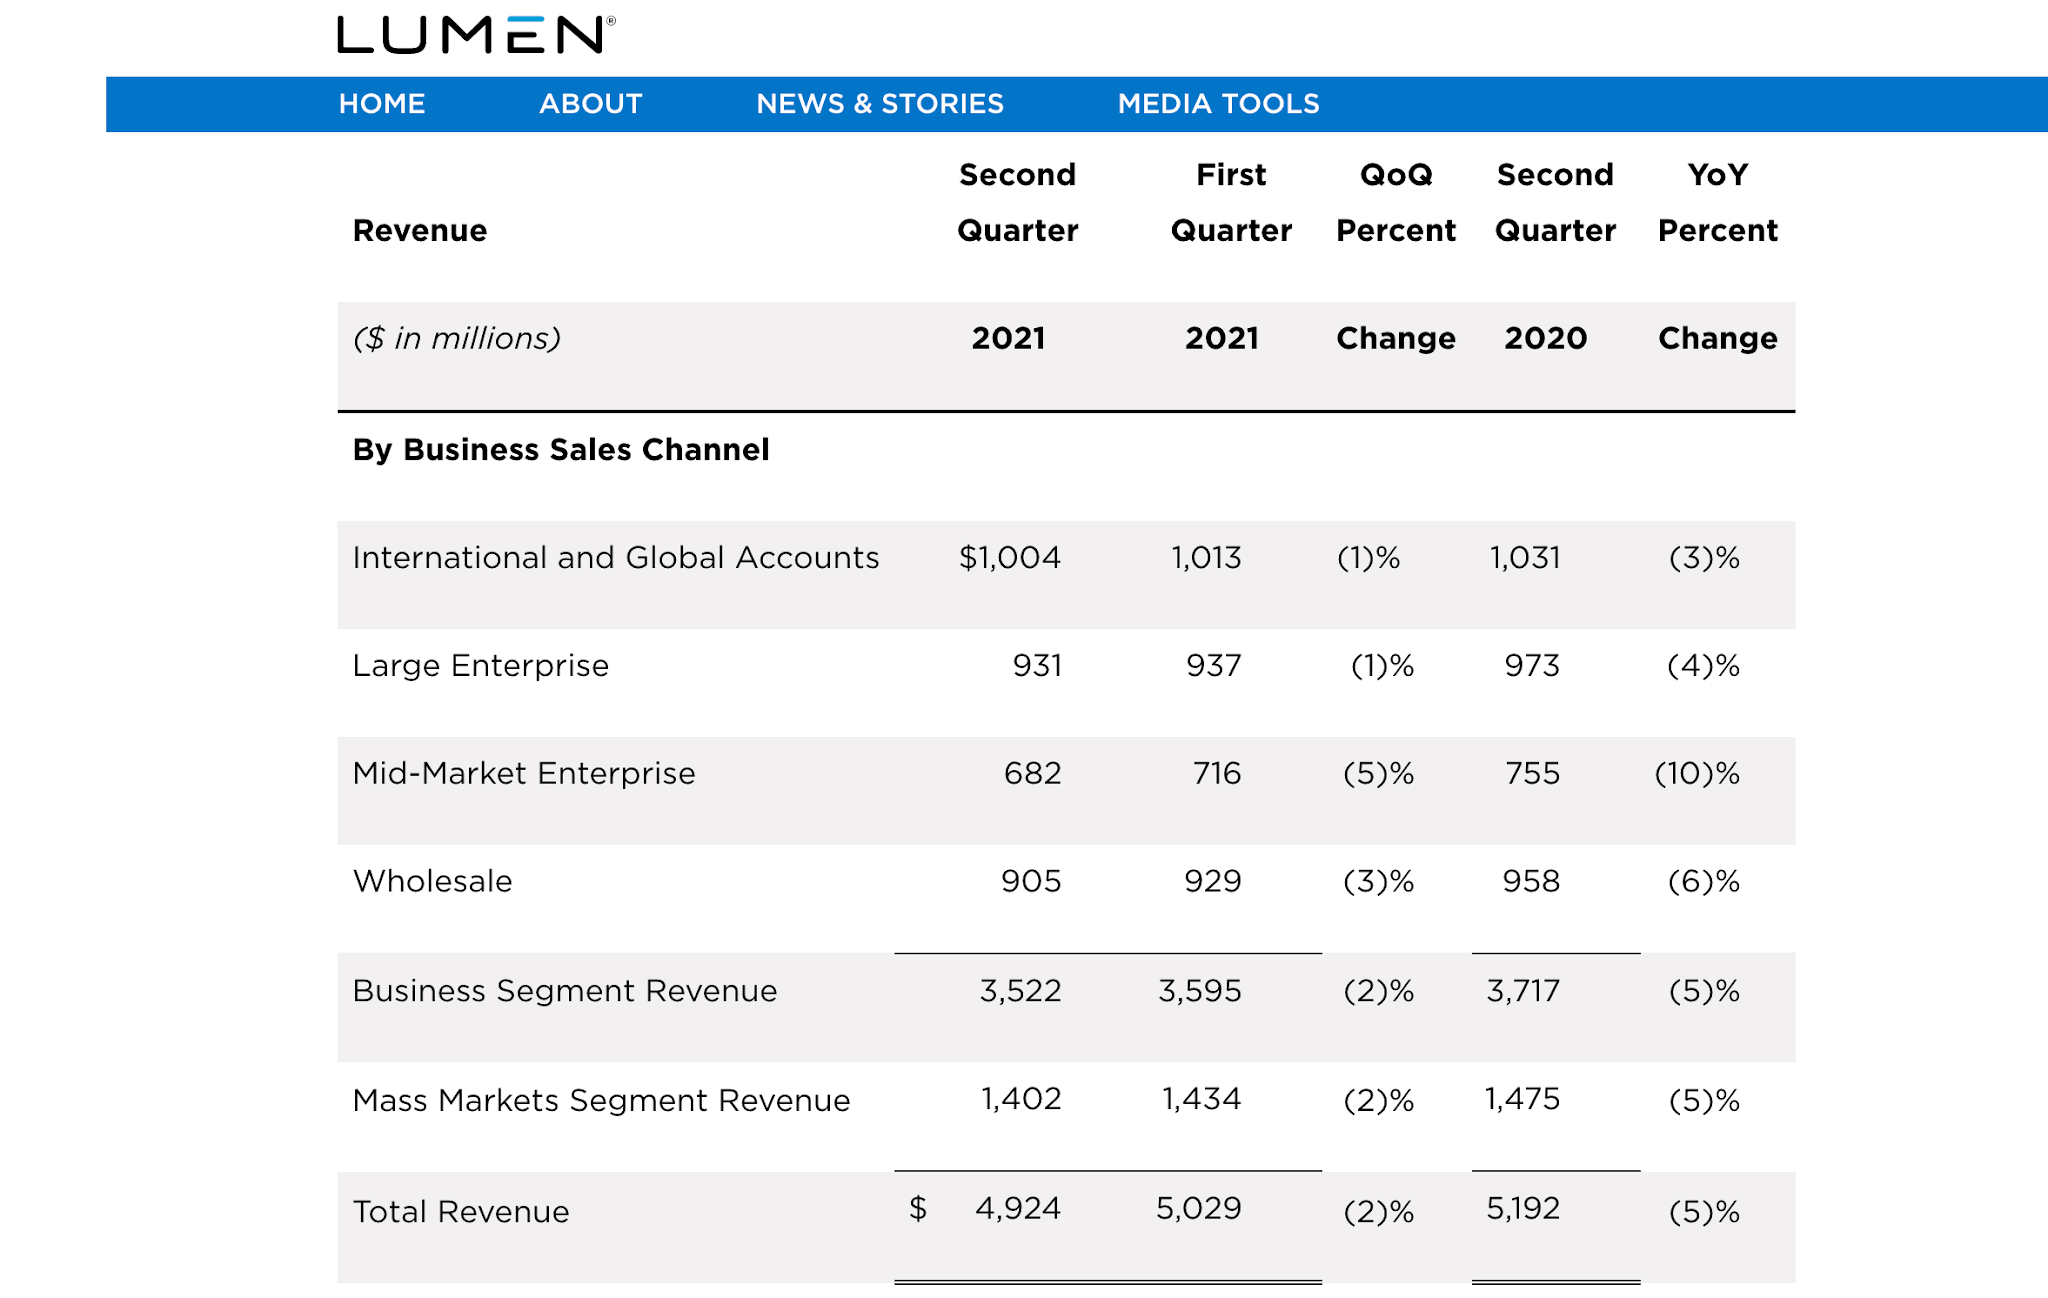Open the NEWS & STORIES section
The width and height of the screenshot is (2048, 1298).
tap(880, 103)
